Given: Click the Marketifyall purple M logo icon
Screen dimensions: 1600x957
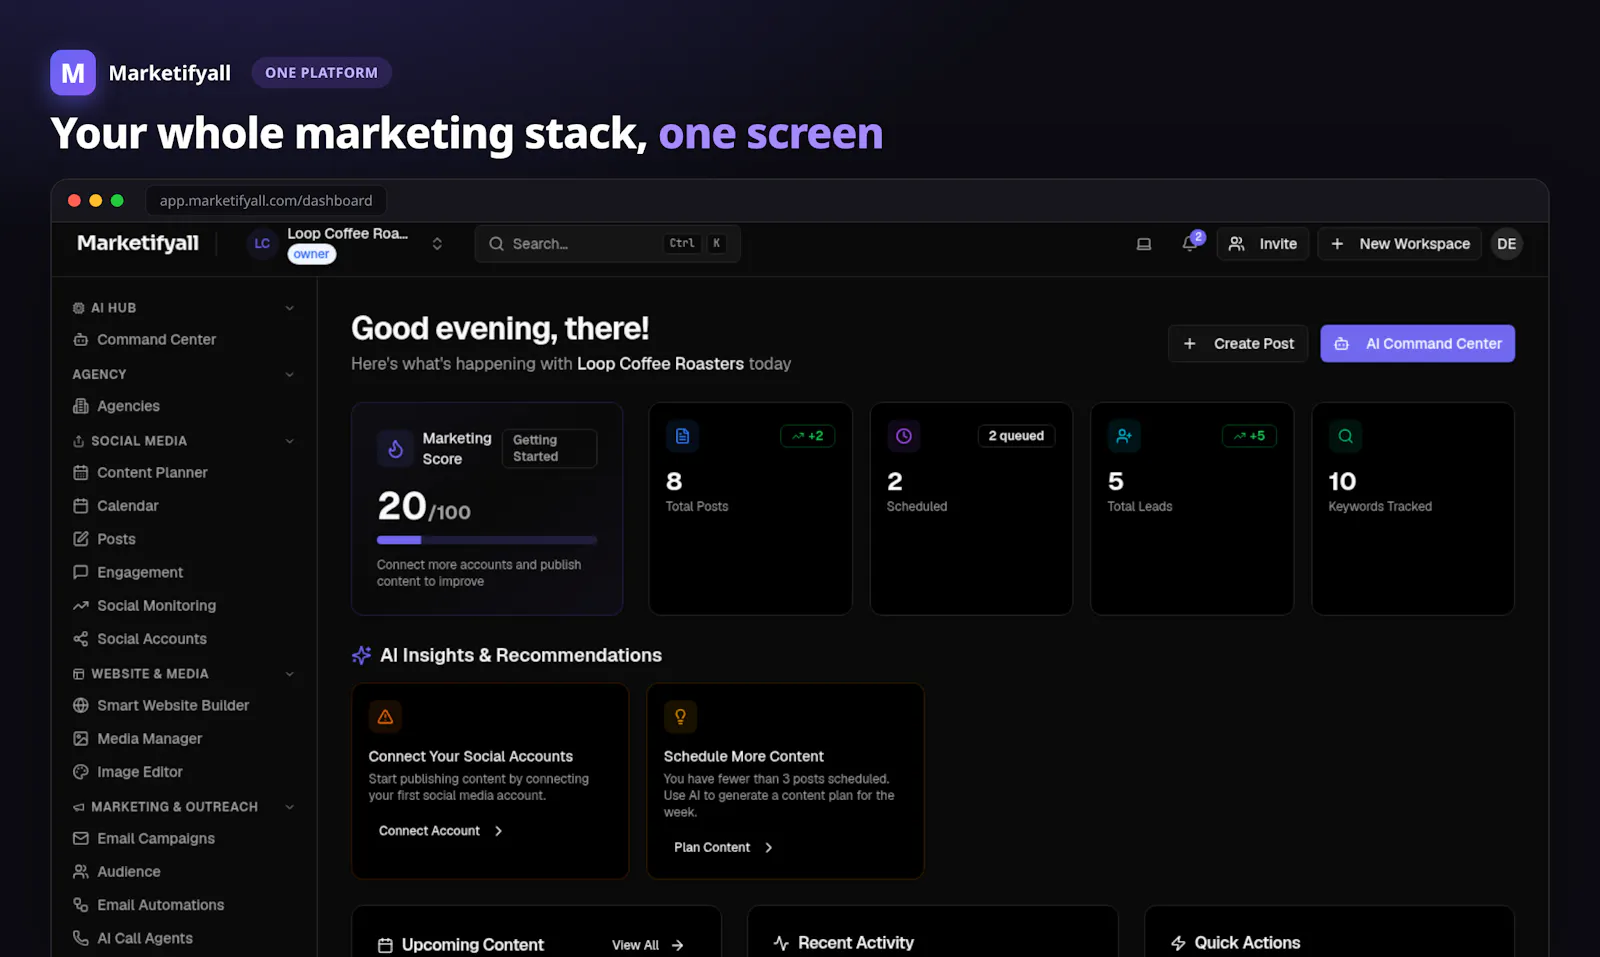Looking at the screenshot, I should (73, 73).
